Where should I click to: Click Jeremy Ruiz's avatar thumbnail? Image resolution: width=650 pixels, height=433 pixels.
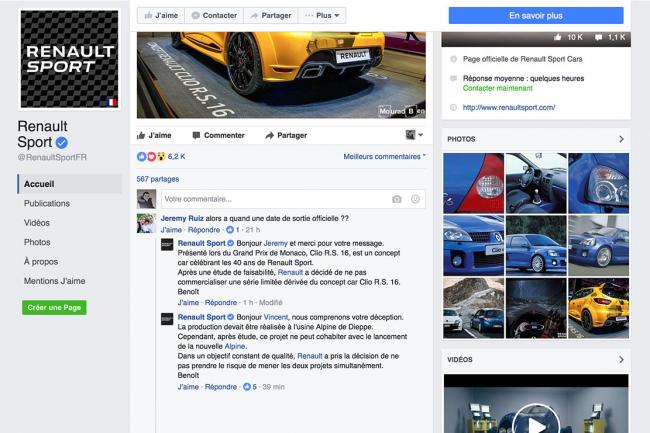pyautogui.click(x=146, y=224)
